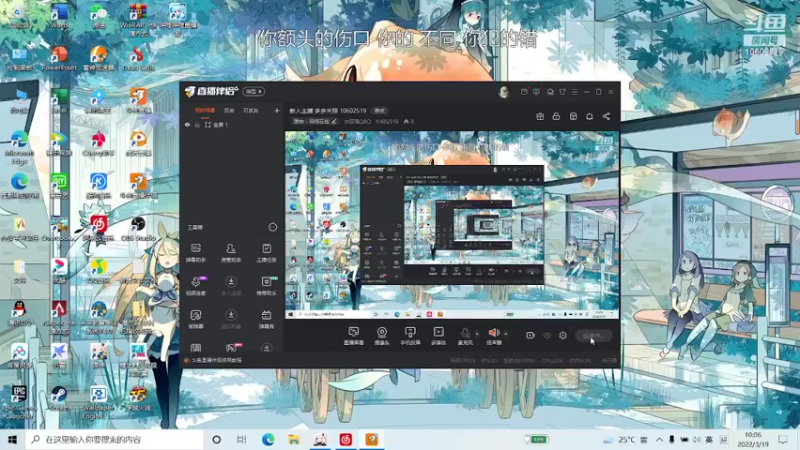
Task: Open the skin shirt icon in title bar
Action: 562,92
